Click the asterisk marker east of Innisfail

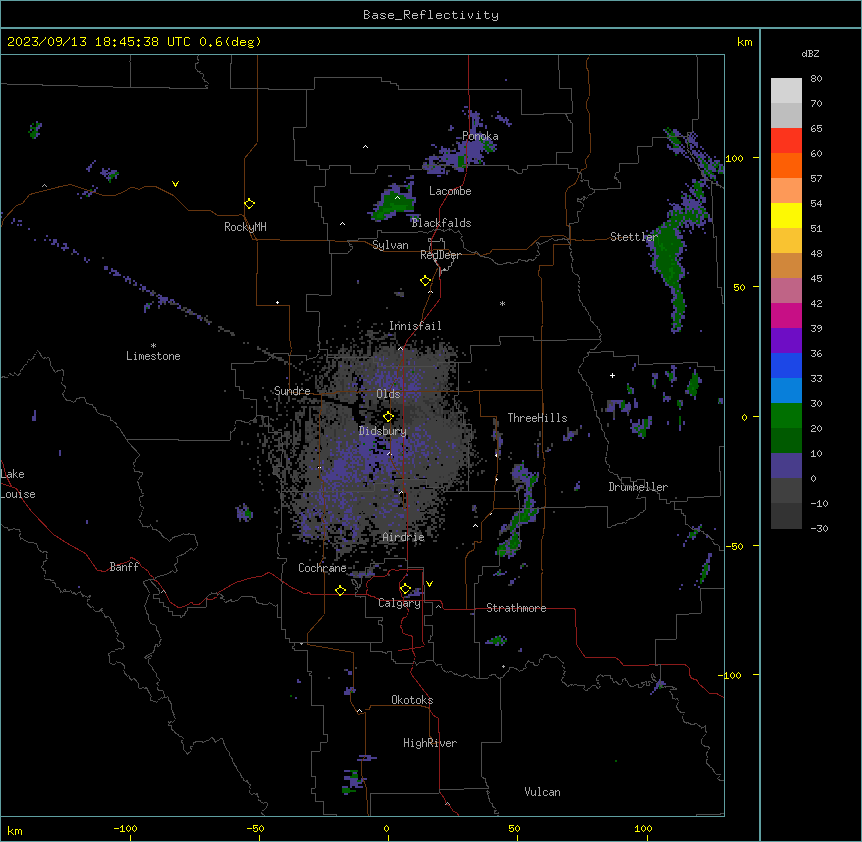[x=502, y=303]
